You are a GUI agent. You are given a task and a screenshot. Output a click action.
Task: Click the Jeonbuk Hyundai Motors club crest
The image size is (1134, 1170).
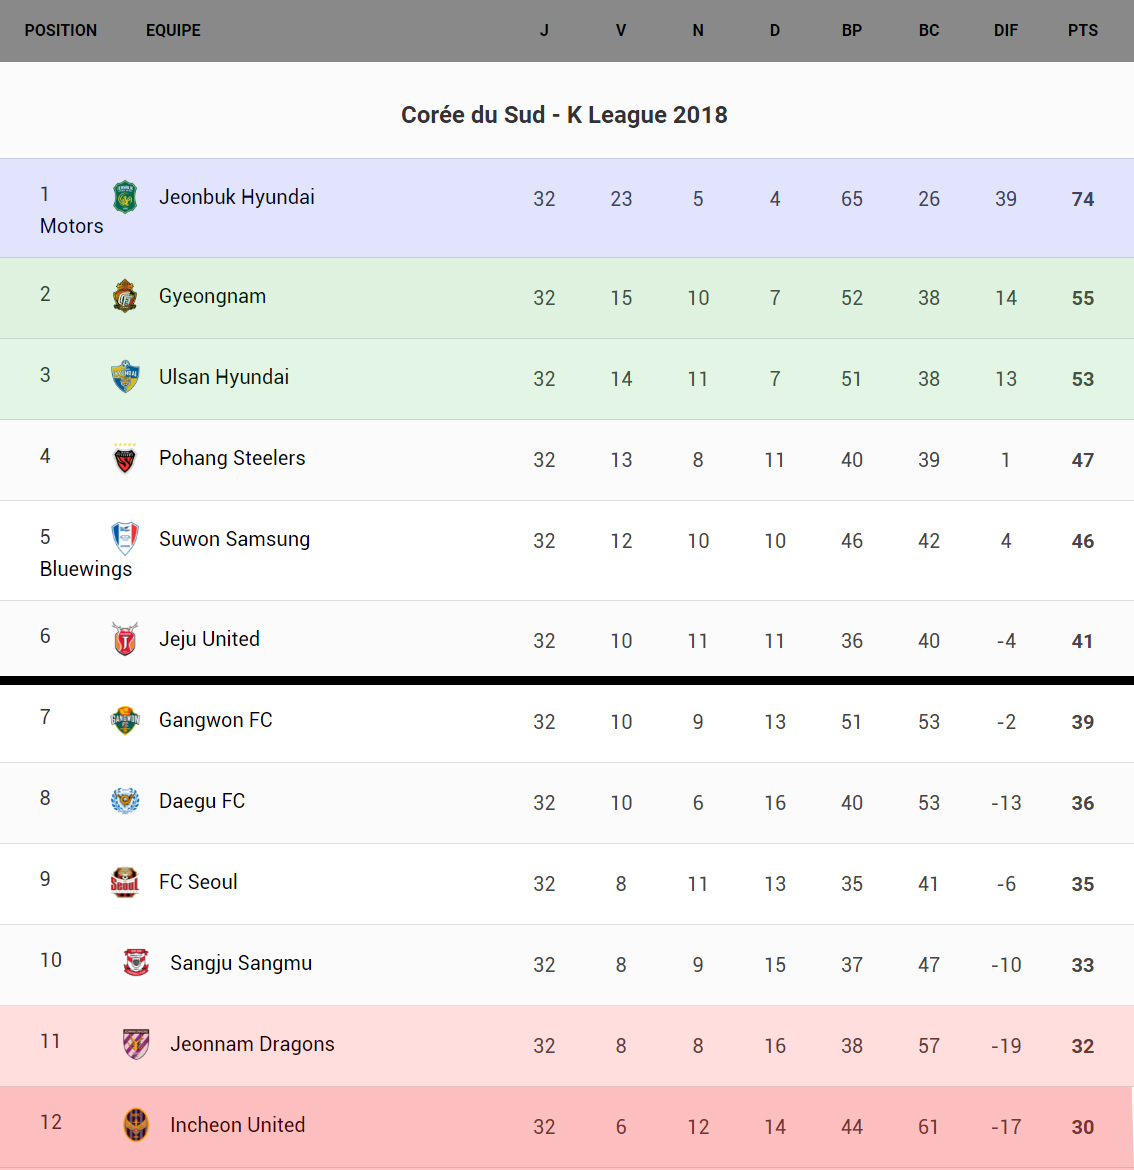[125, 197]
